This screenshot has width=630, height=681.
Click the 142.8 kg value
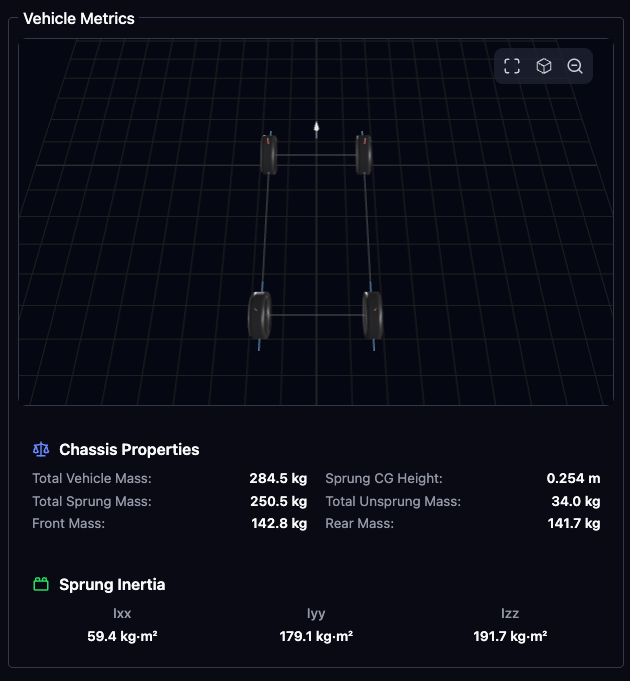pos(279,523)
